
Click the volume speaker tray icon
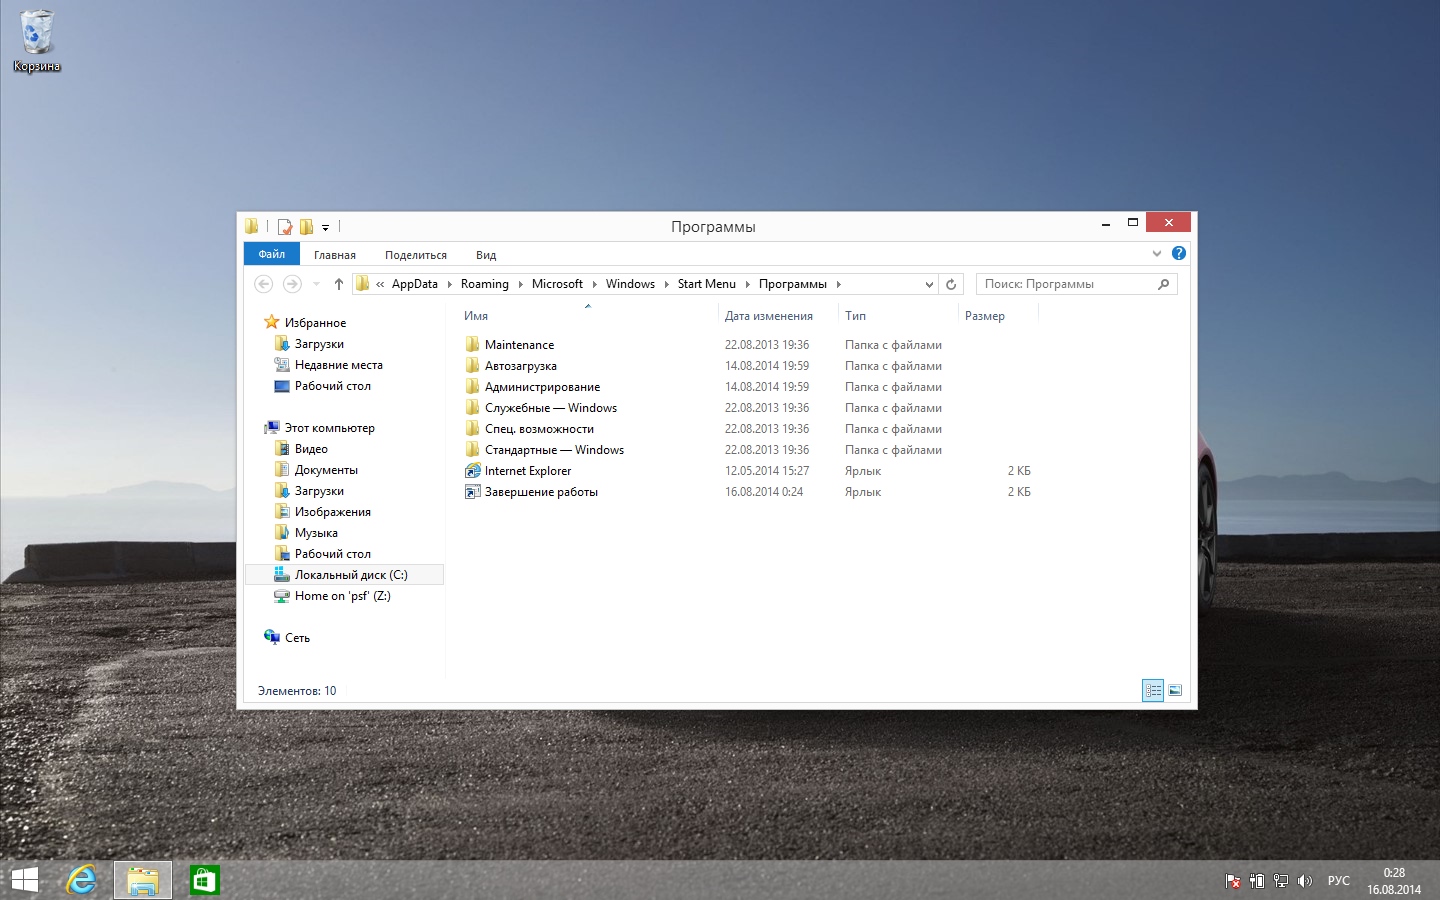[1304, 881]
